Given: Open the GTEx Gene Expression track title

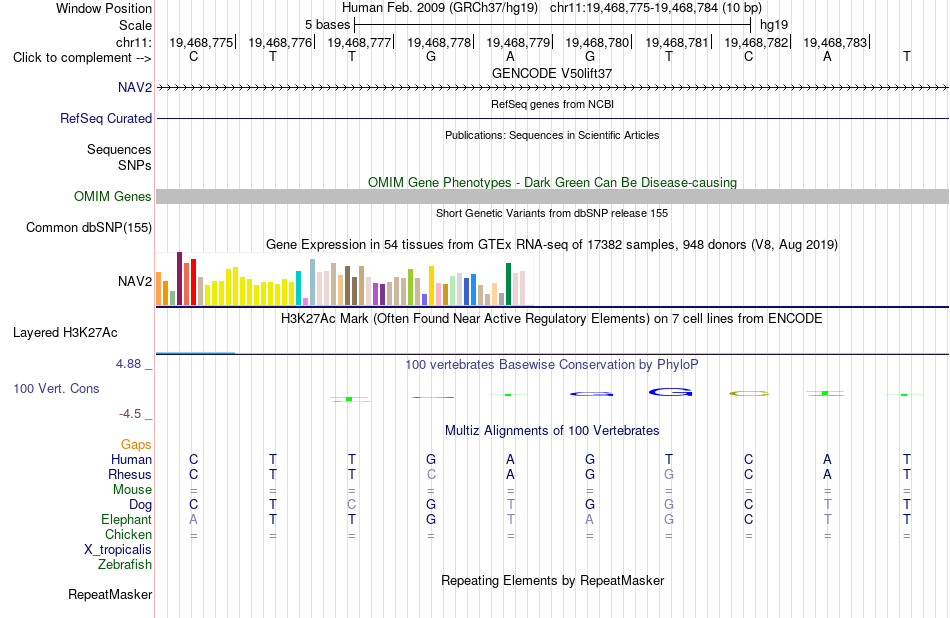Looking at the screenshot, I should 552,245.
